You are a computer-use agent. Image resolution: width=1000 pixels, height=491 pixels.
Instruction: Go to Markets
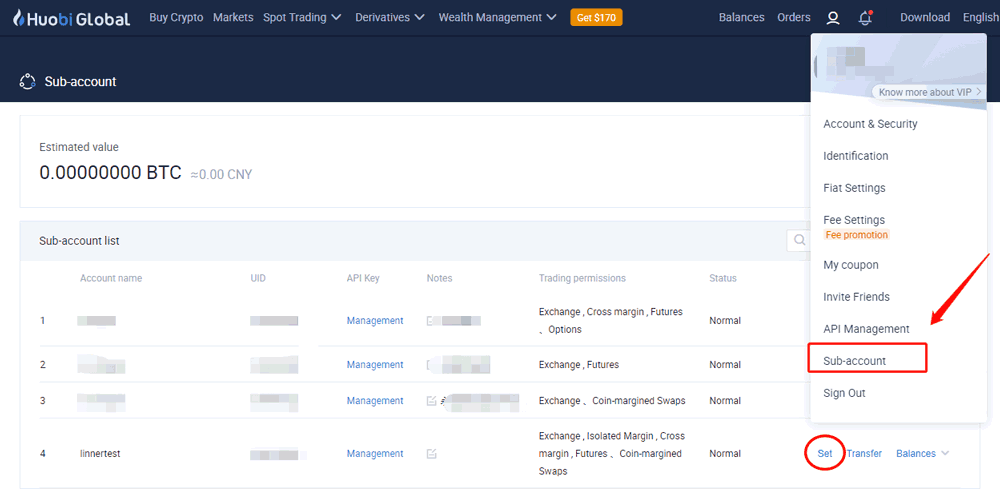(233, 17)
